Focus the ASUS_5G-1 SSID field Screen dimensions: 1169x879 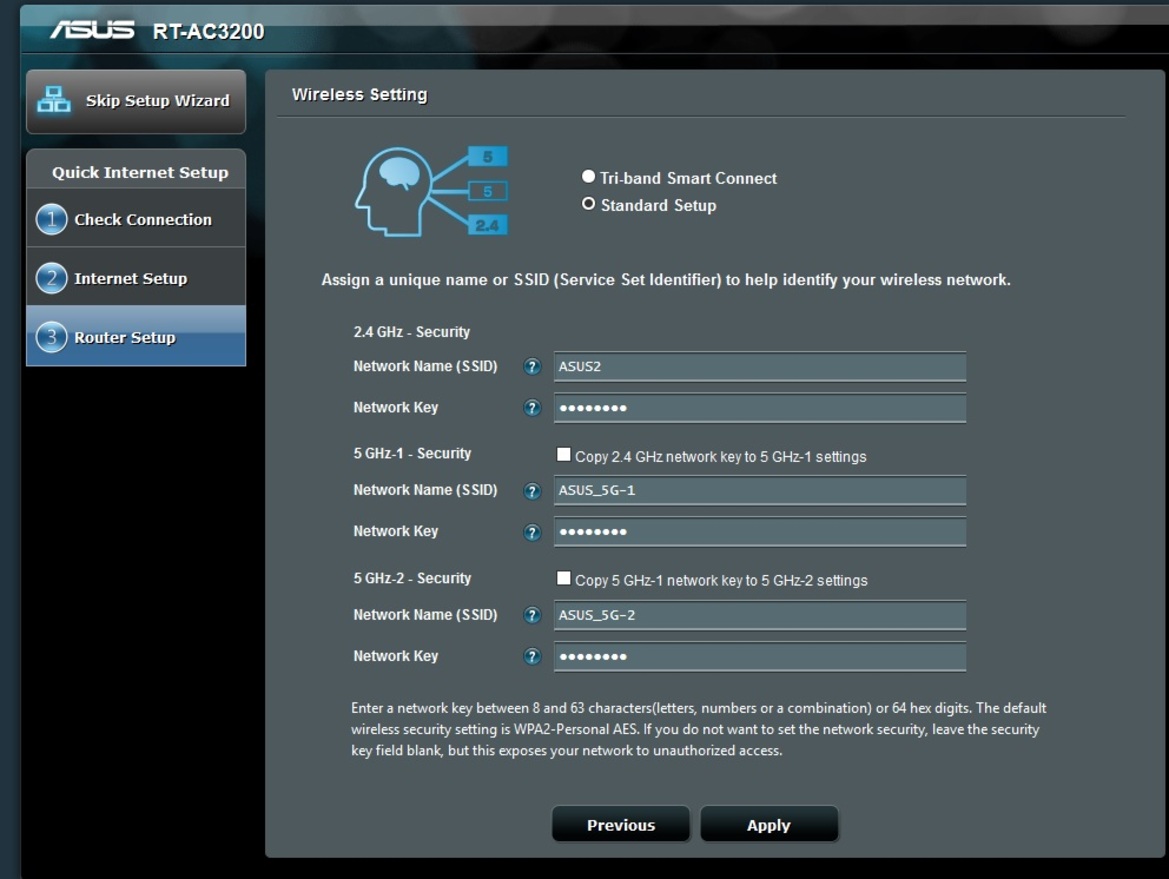(x=760, y=491)
